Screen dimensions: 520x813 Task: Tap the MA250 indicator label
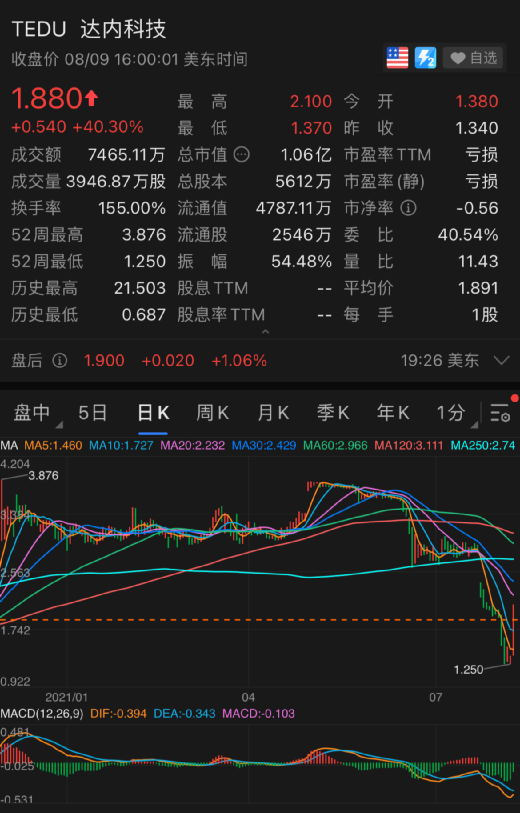(483, 445)
